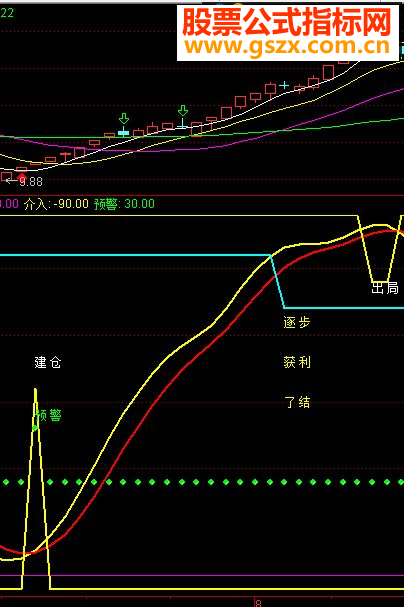Click the green 预警 warning label
404x607 pixels.
click(48, 415)
